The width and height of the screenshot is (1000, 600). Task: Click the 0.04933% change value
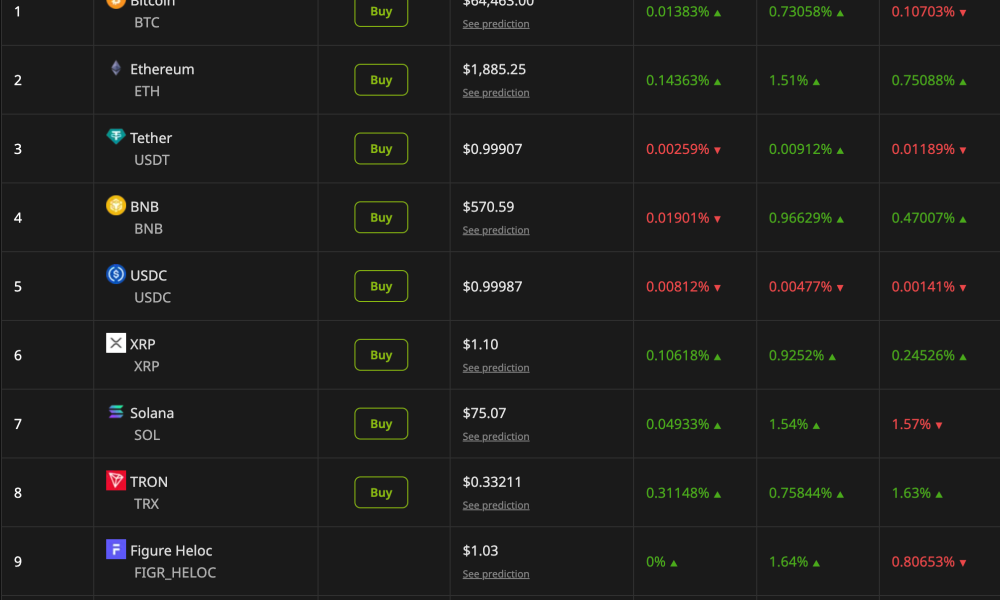[677, 424]
